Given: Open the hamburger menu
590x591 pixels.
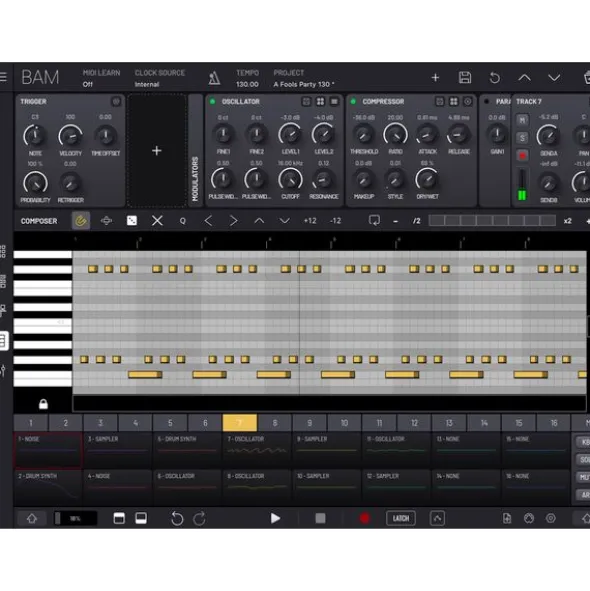Looking at the screenshot, I should (x=3, y=77).
